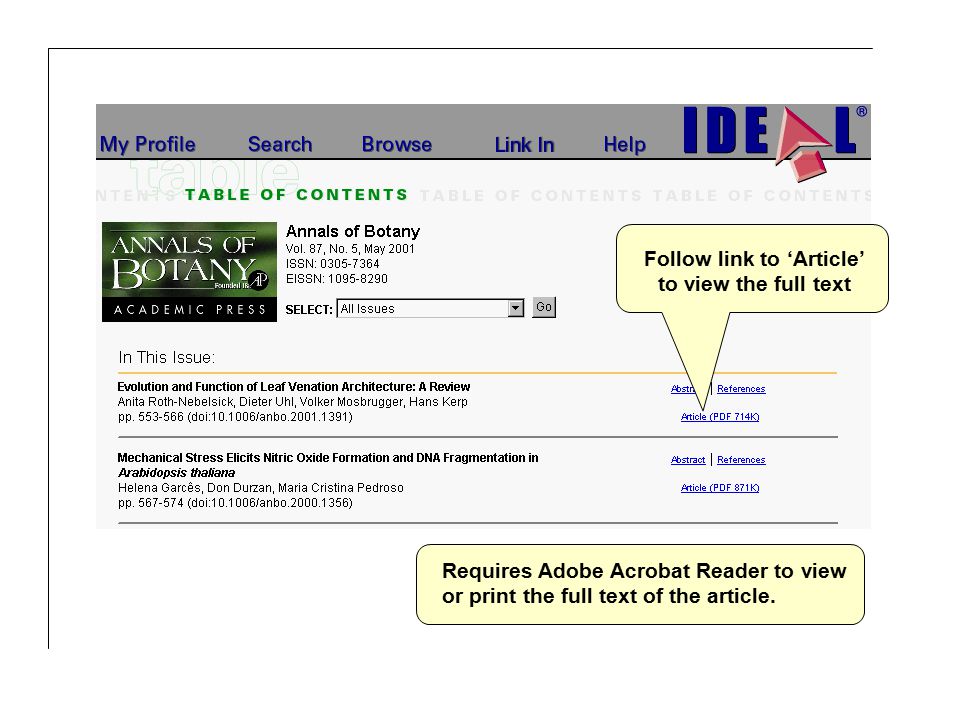Click the Evolution and Function of Leaf Venation title
This screenshot has height=720, width=960.
(294, 387)
